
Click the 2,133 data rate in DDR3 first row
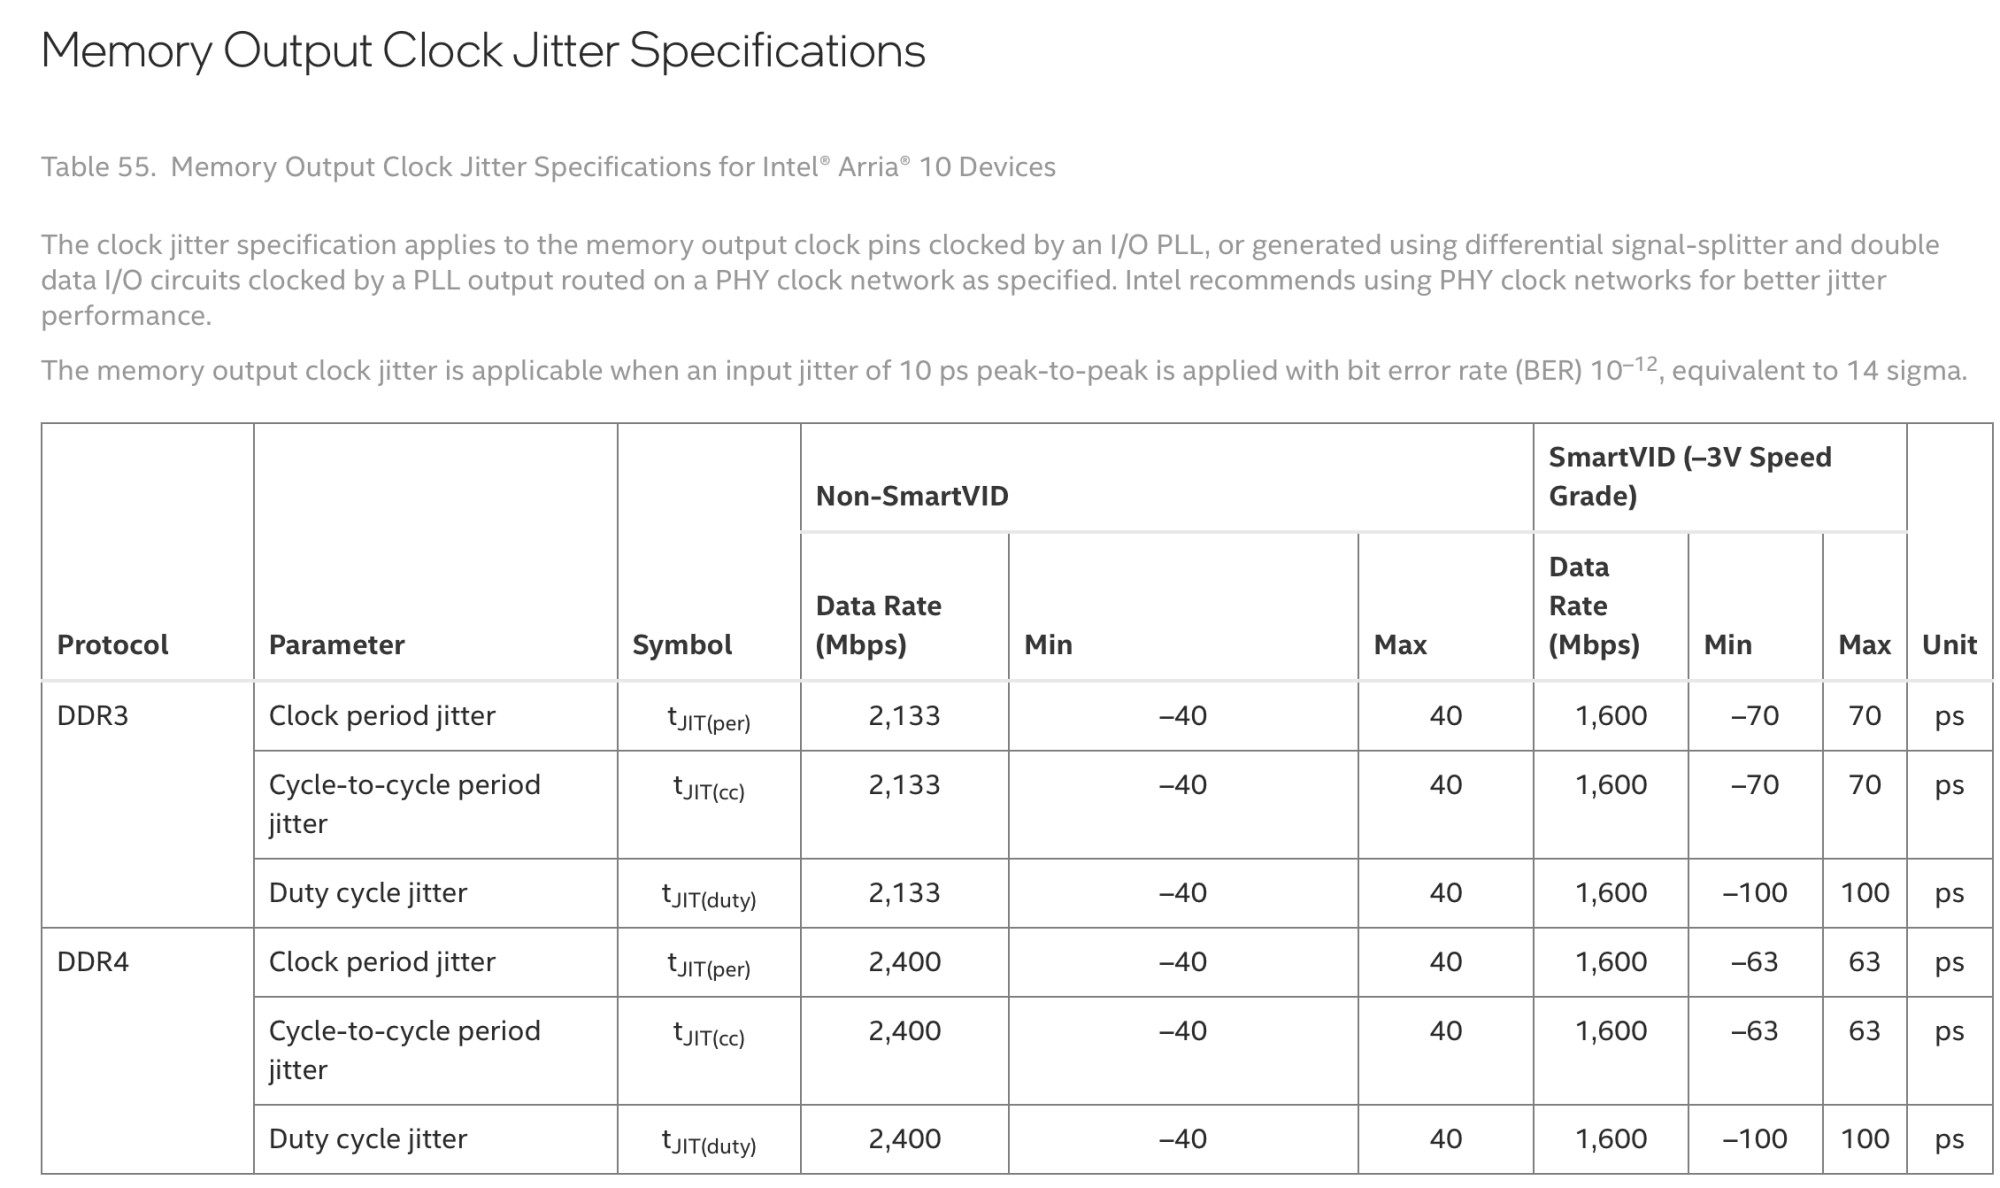coord(904,716)
